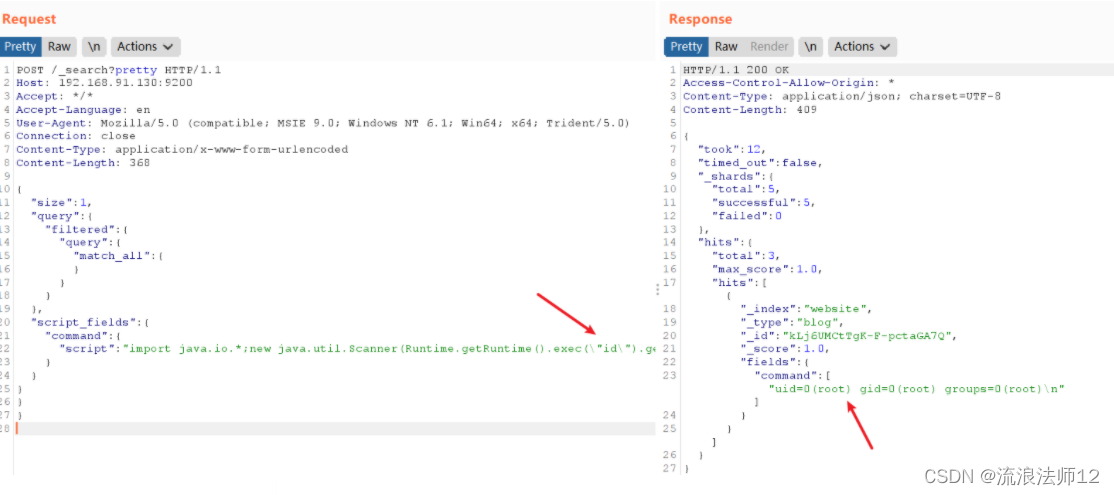
Task: Click the Accept: */* header line
Action: [x=55, y=96]
